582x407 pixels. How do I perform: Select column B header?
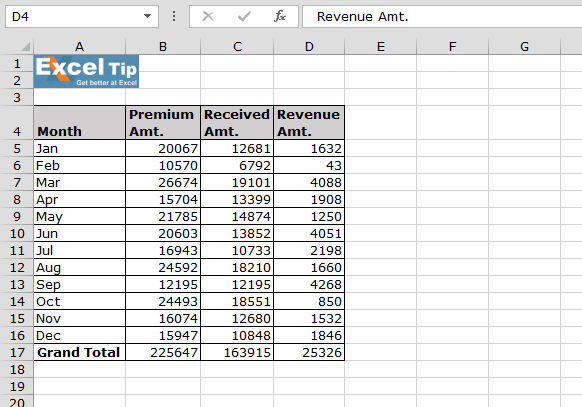(163, 47)
